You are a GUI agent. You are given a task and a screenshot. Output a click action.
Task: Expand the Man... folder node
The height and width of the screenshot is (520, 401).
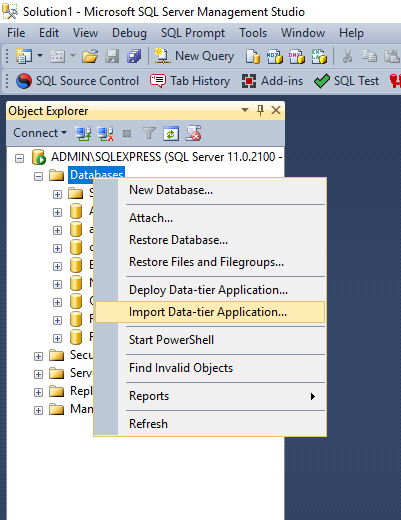point(38,410)
